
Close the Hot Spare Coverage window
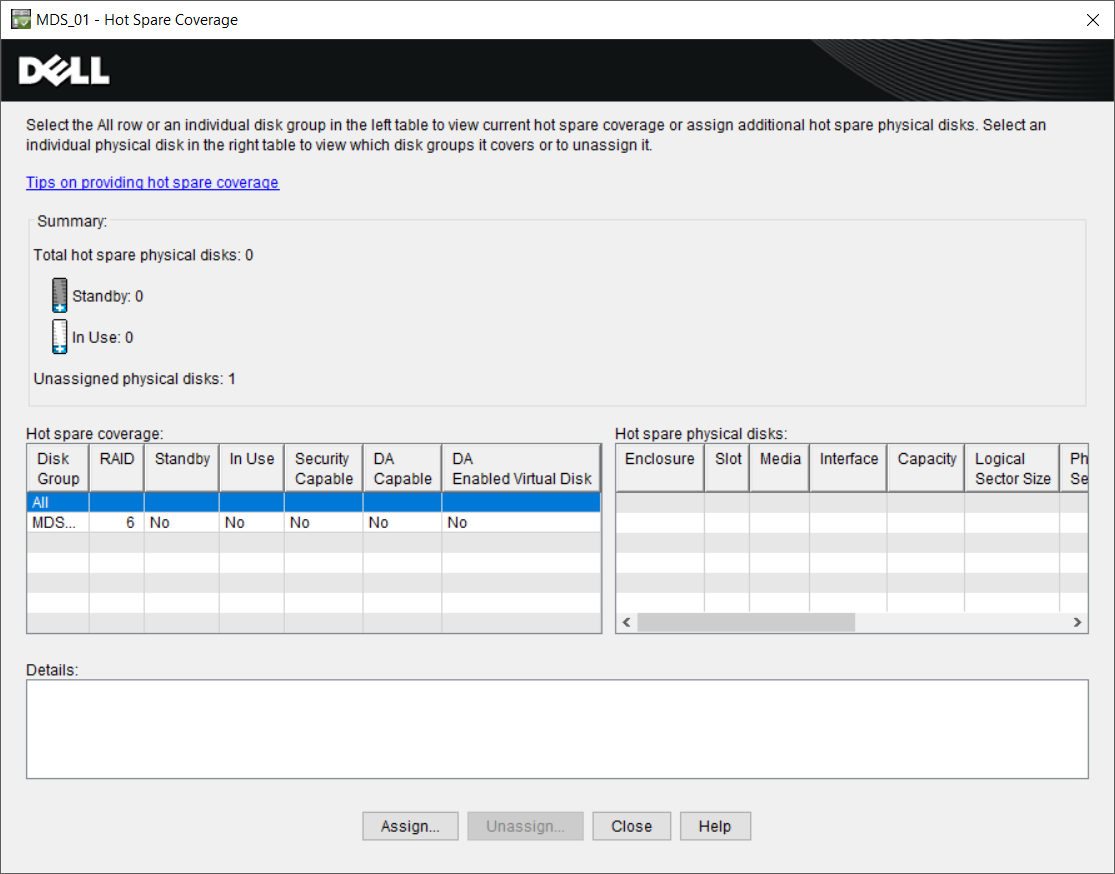(1093, 20)
